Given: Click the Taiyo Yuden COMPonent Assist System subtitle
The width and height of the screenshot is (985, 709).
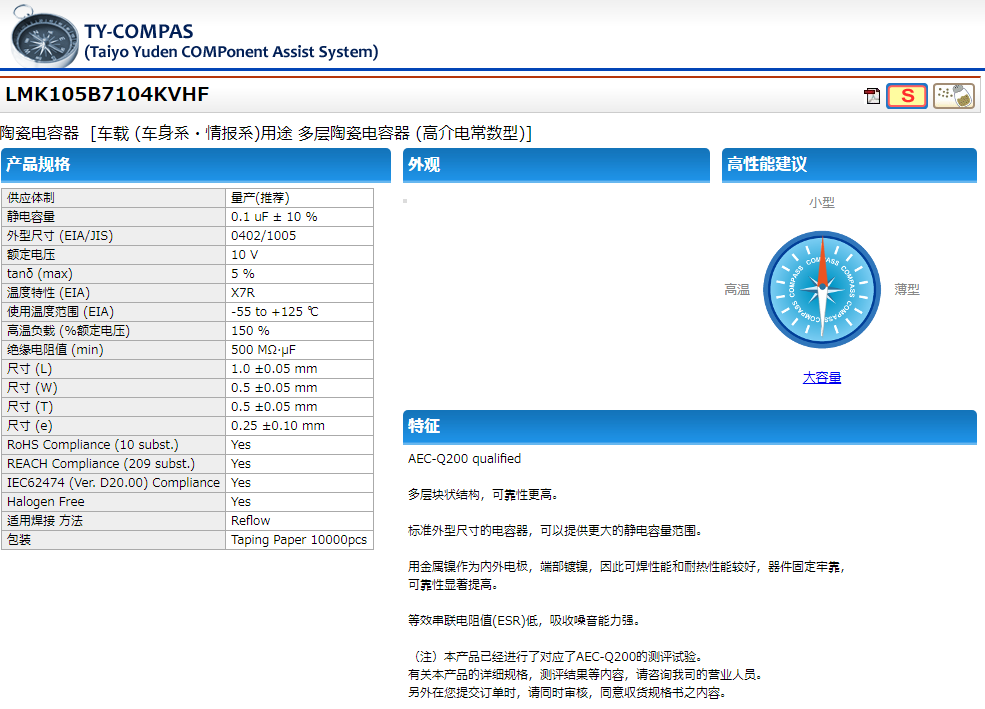Looking at the screenshot, I should tap(231, 51).
